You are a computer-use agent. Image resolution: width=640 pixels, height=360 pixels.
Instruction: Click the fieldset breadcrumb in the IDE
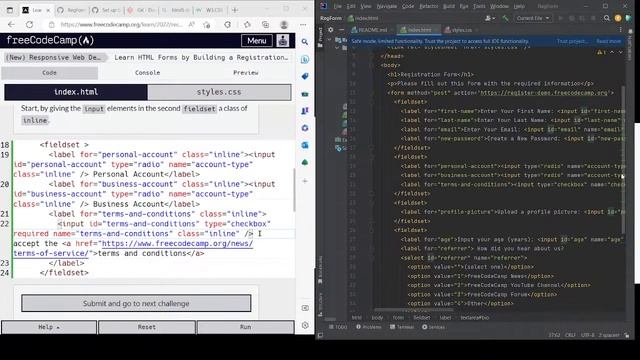pos(422,318)
